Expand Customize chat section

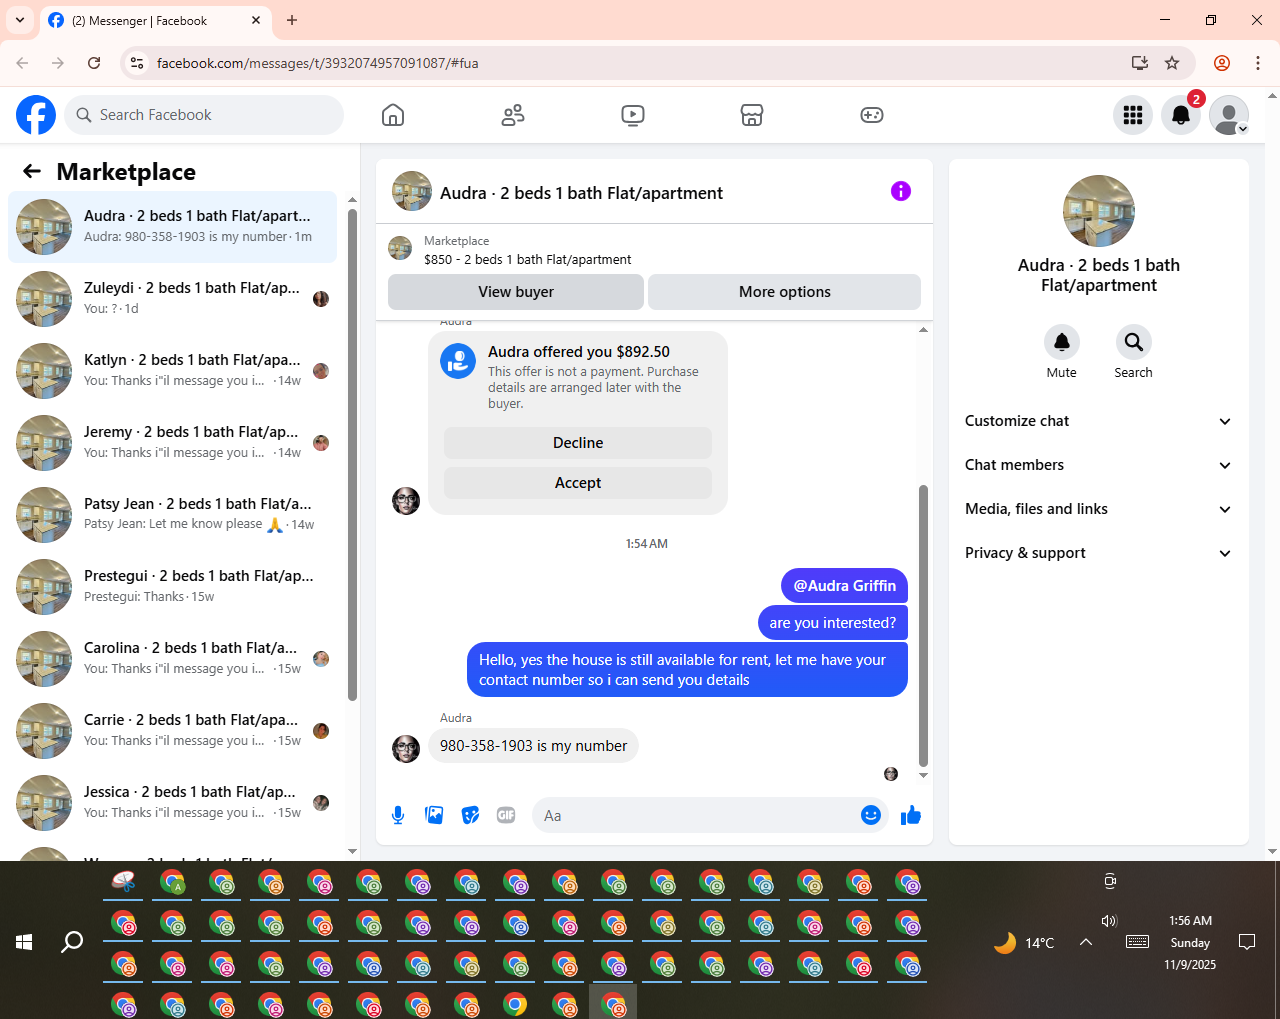click(x=1099, y=421)
